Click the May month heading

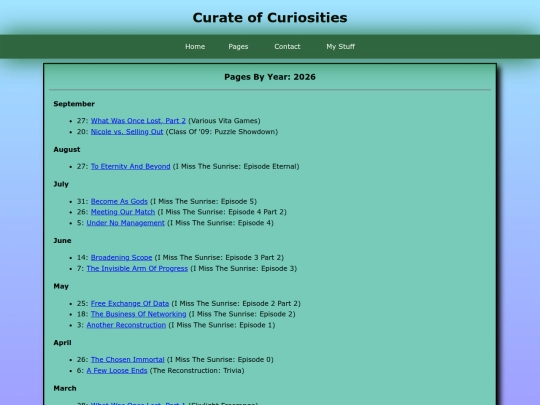point(61,287)
